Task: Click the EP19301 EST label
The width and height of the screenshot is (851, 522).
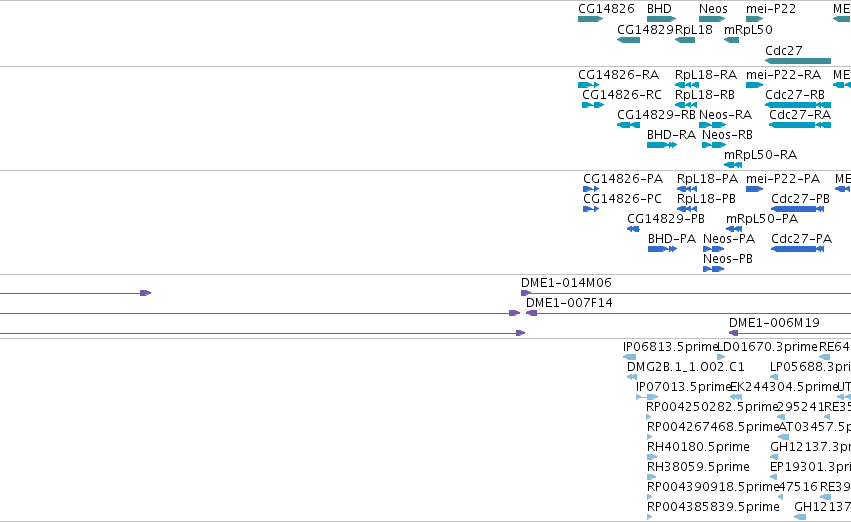Action: click(810, 467)
